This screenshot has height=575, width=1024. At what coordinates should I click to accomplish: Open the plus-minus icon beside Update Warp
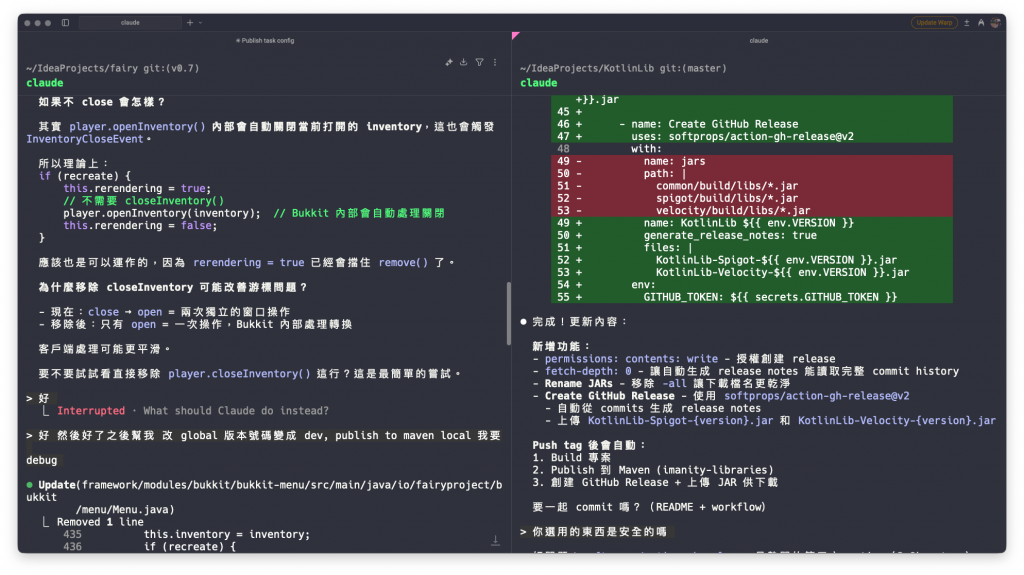click(967, 22)
